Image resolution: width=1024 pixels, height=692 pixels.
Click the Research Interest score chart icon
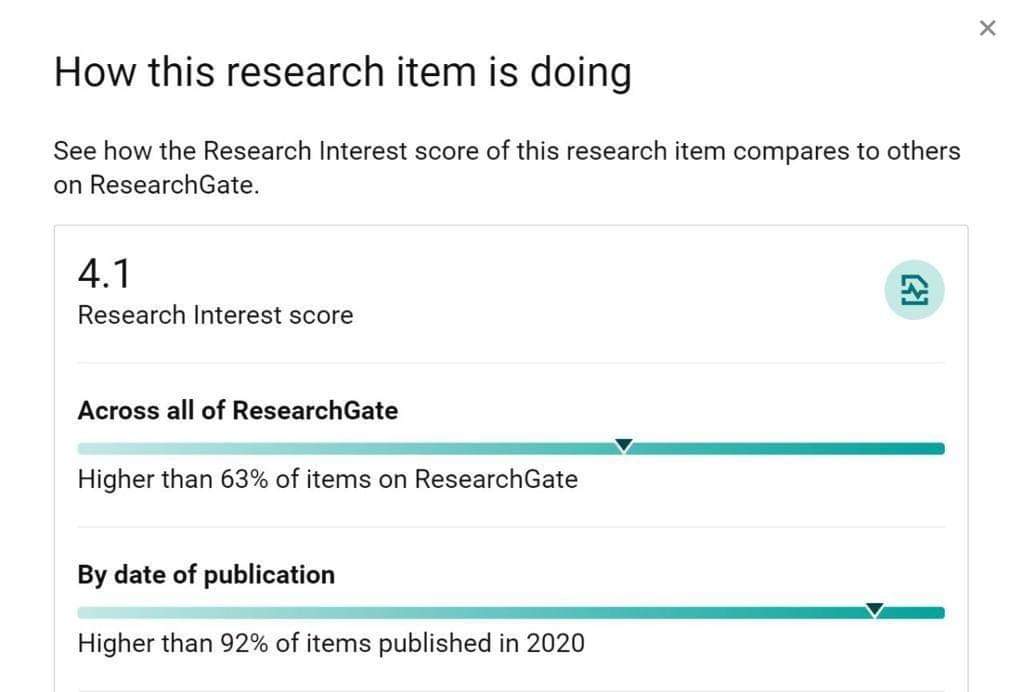(x=914, y=290)
